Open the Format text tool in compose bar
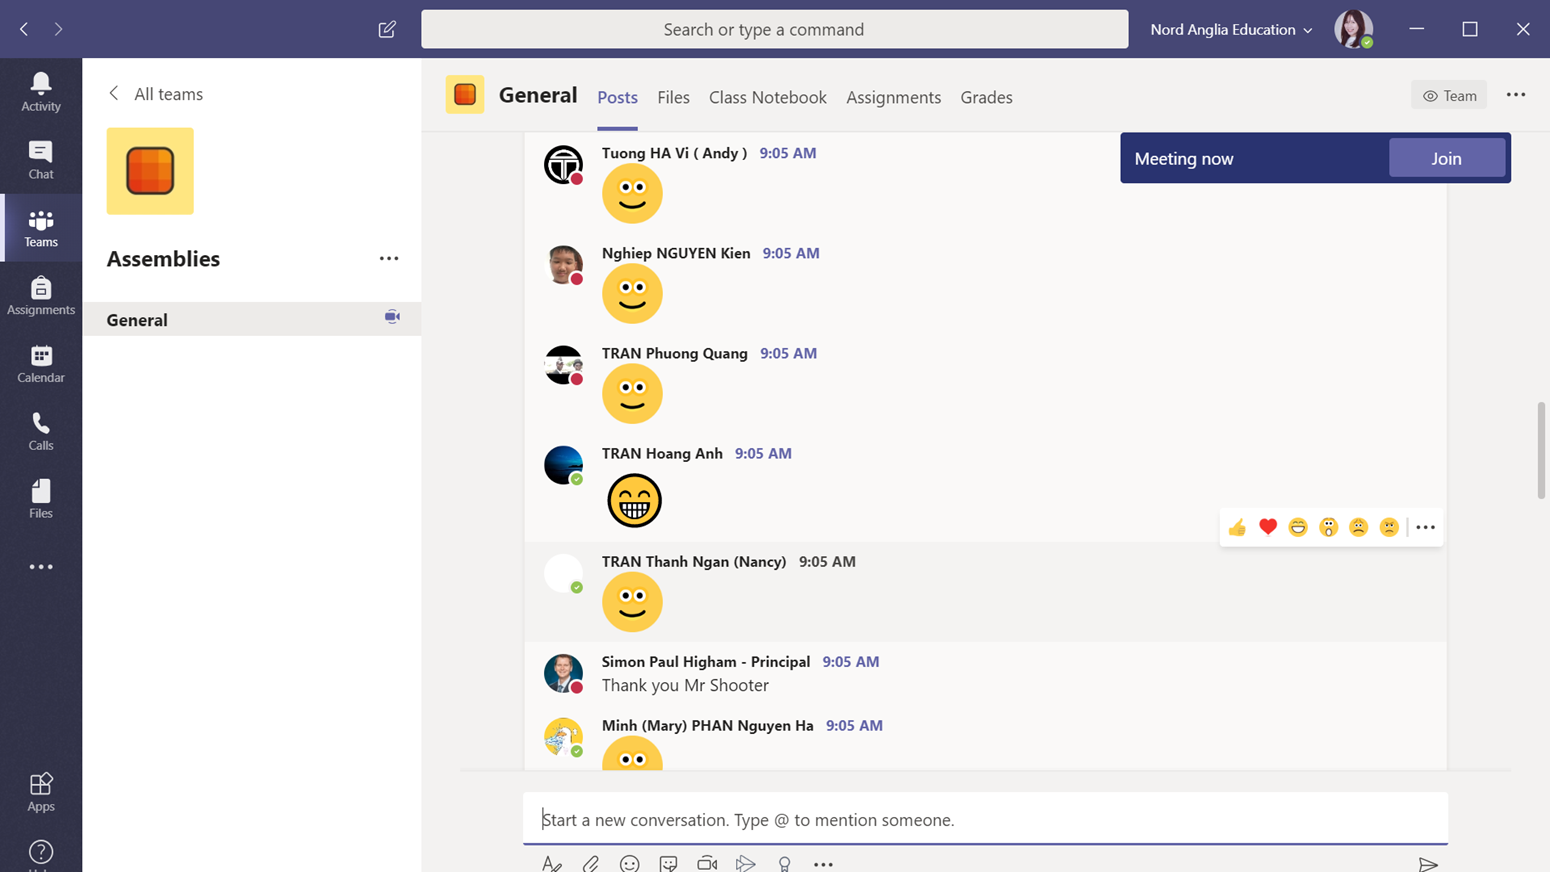Image resolution: width=1550 pixels, height=872 pixels. [x=552, y=863]
